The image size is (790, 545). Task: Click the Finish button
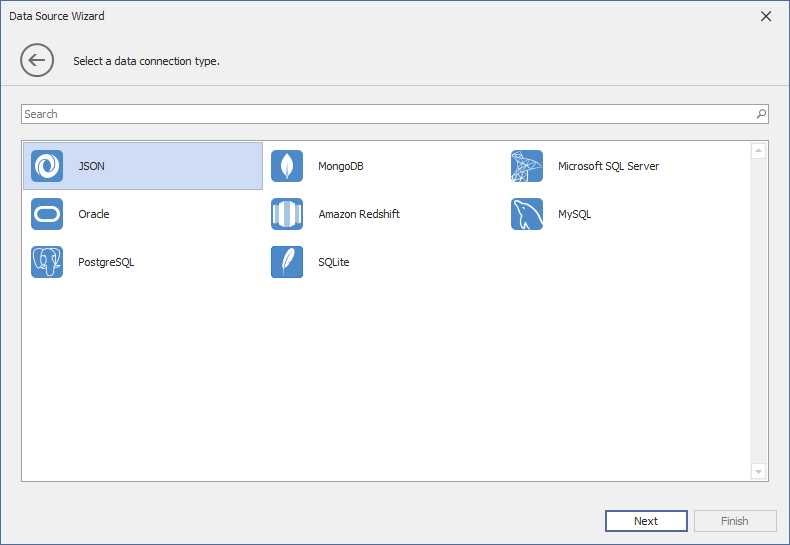[735, 521]
